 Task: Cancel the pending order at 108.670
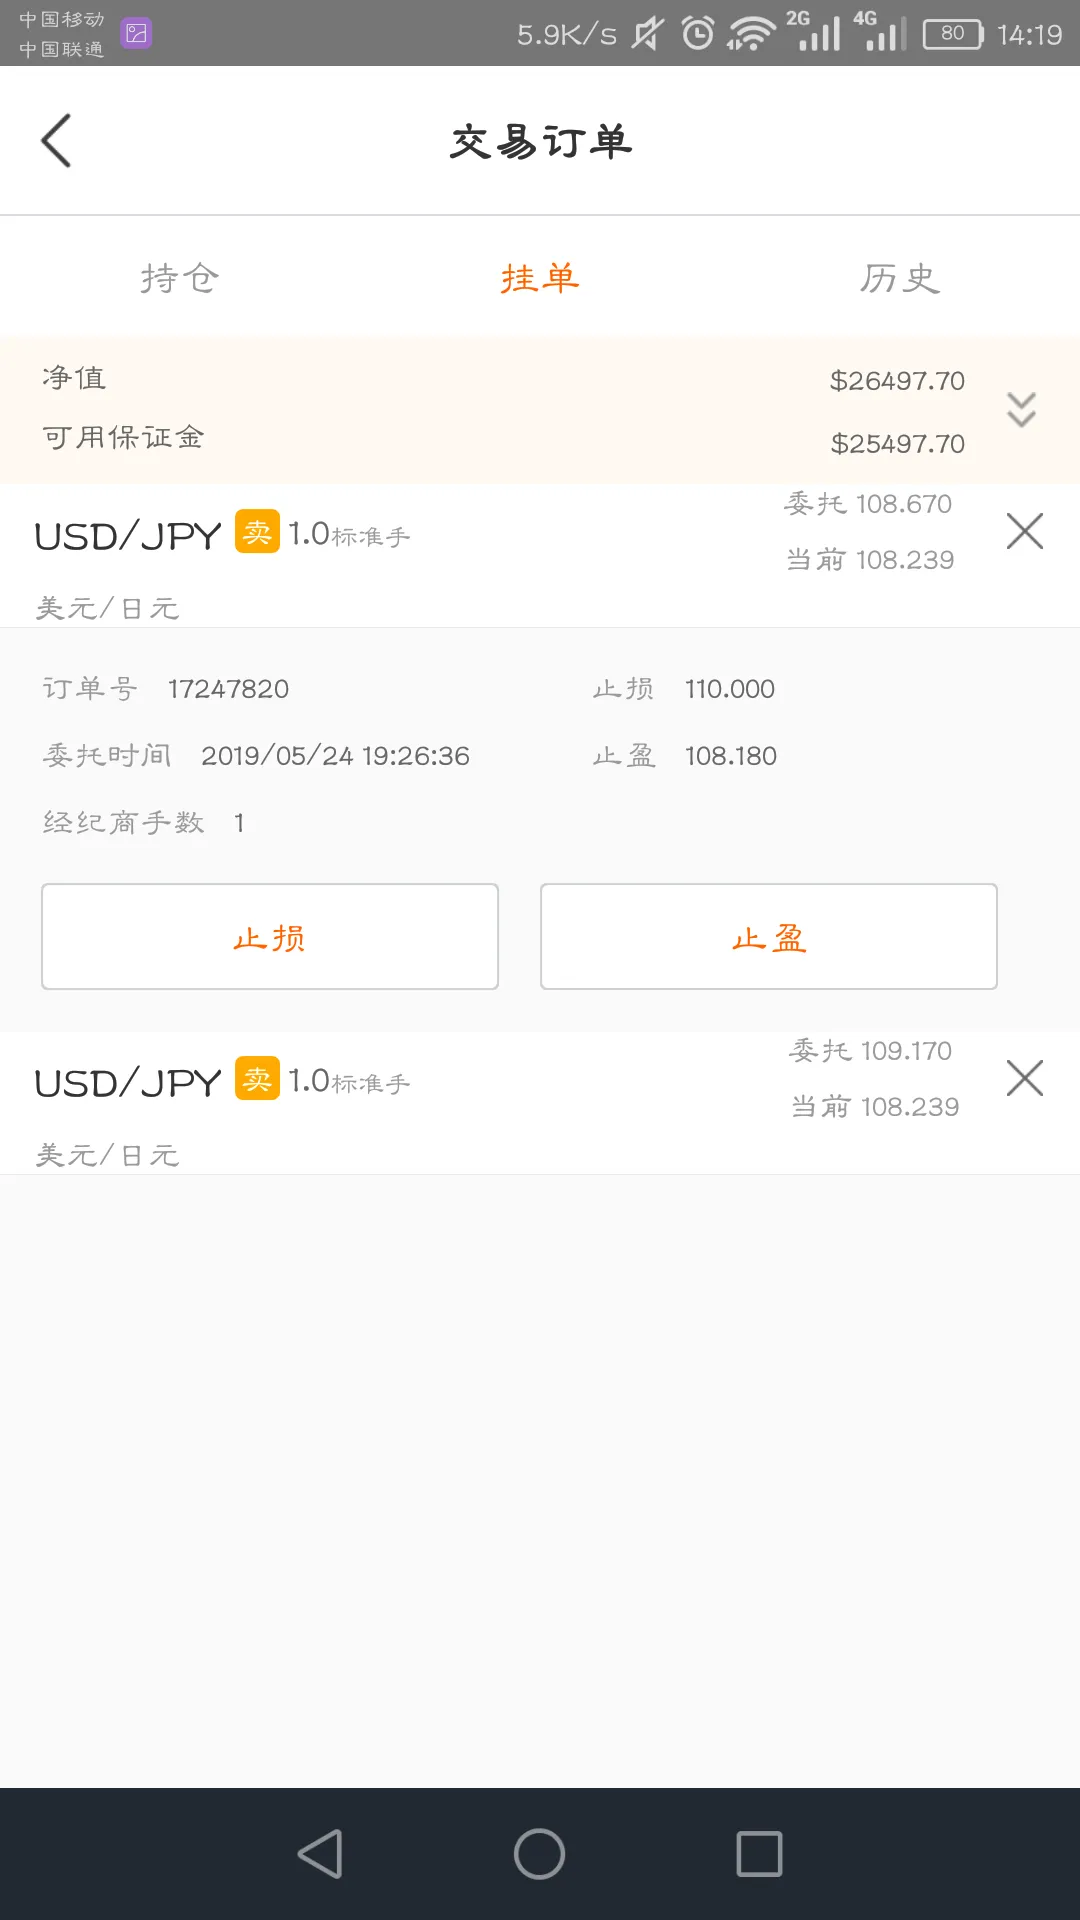pos(1024,531)
